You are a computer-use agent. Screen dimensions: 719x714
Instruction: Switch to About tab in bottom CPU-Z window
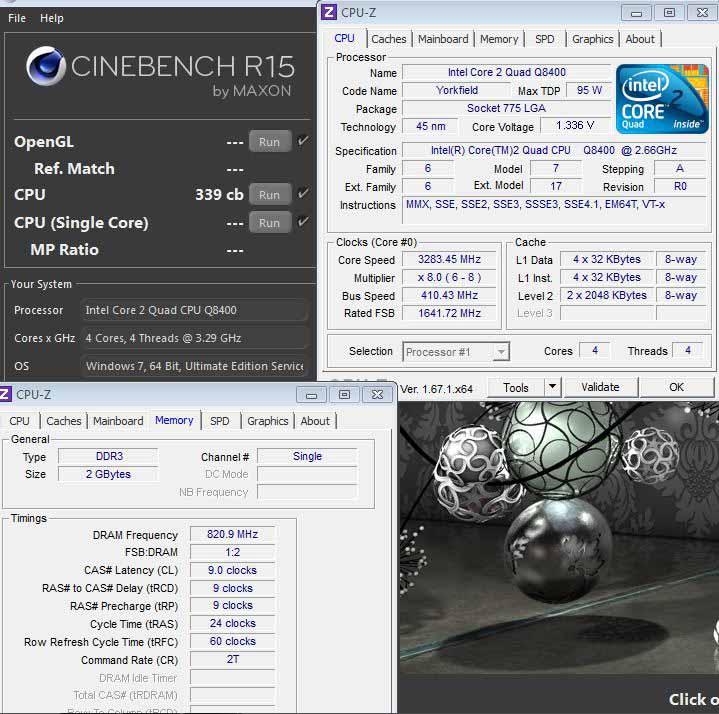coord(315,421)
